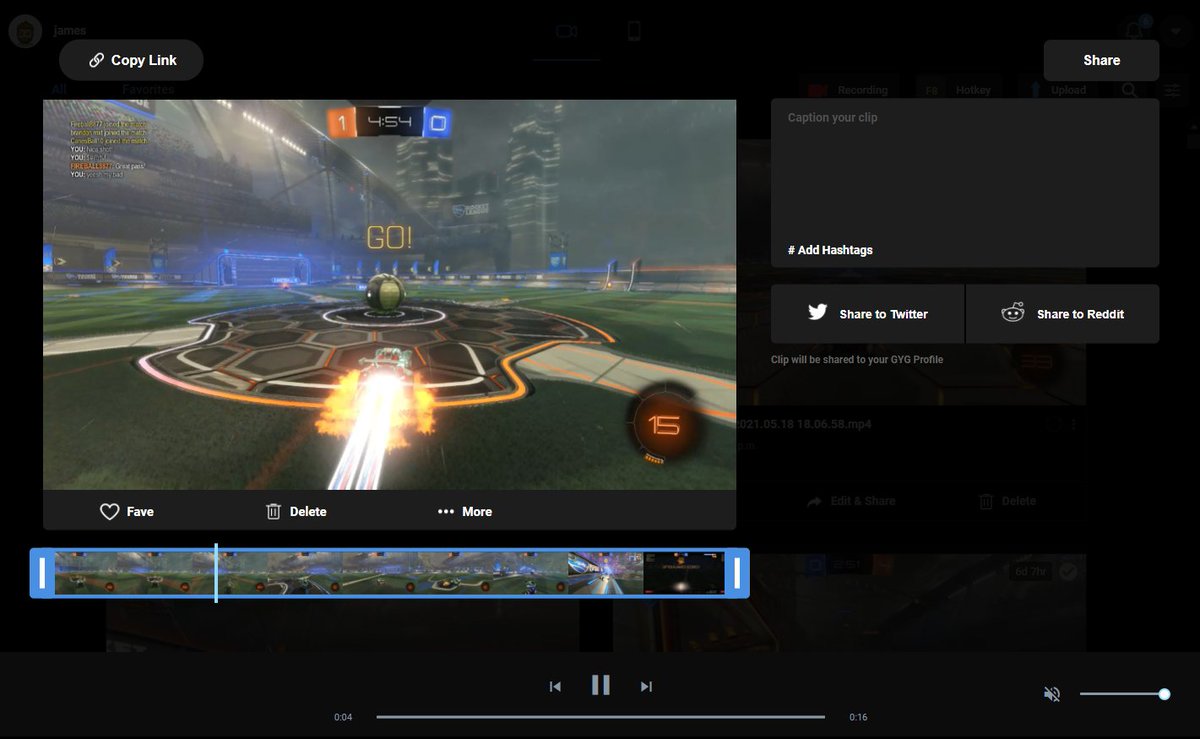1200x739 pixels.
Task: Click Share to Reddit
Action: coord(1063,314)
